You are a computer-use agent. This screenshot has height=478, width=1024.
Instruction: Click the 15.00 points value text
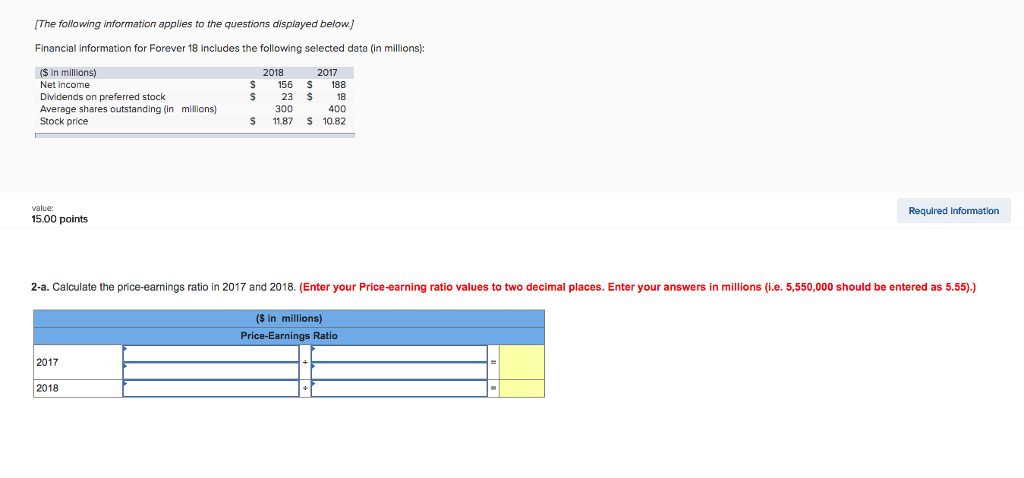pyautogui.click(x=59, y=219)
